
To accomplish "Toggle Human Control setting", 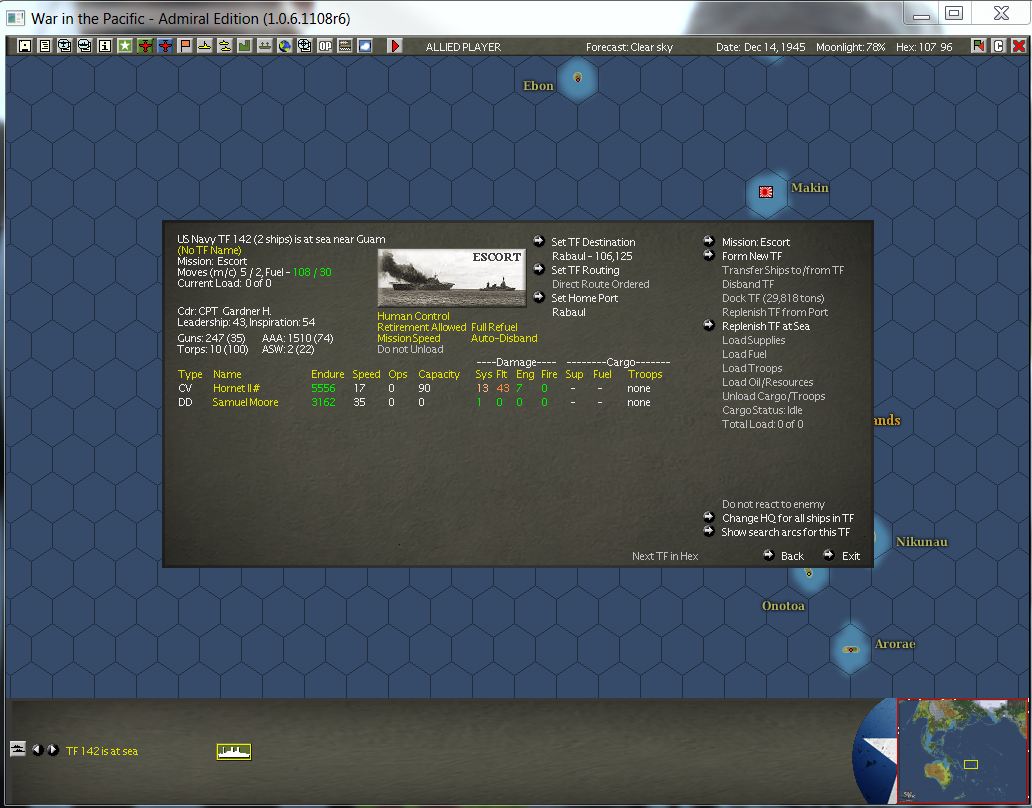I will tap(413, 316).
